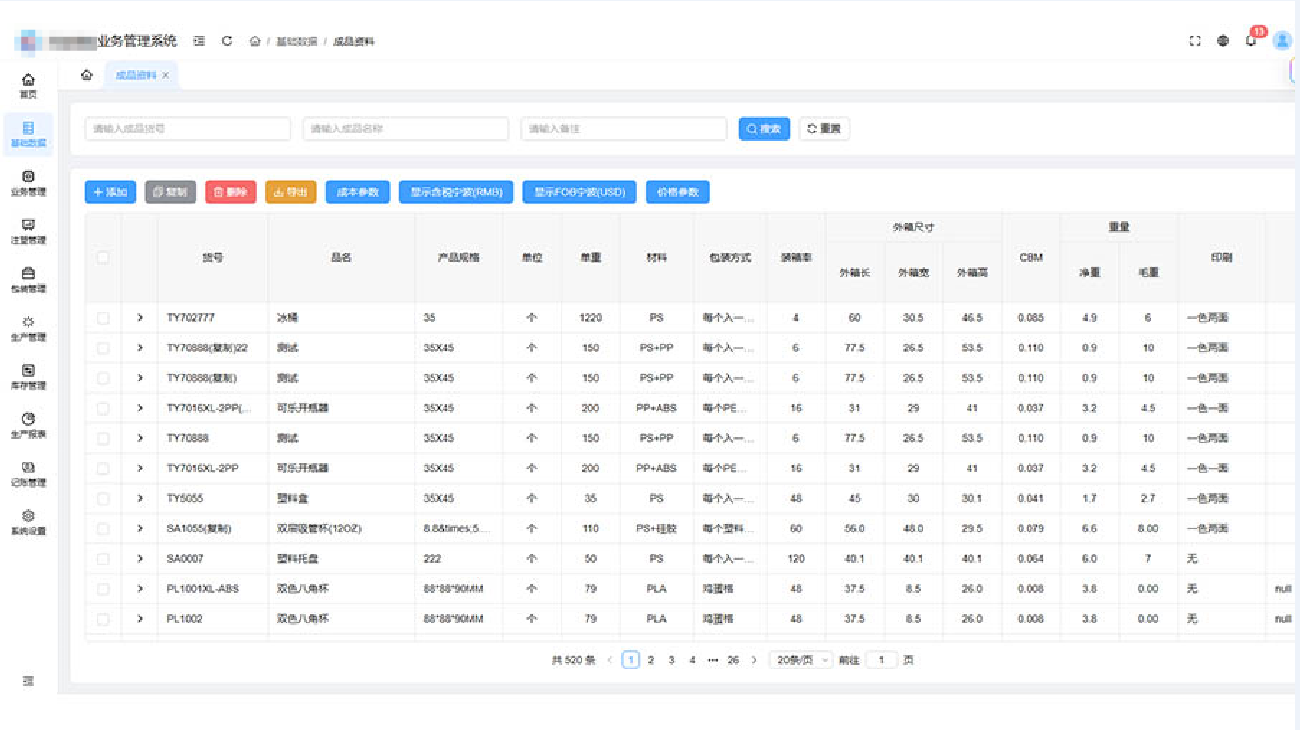
Task: Check the row TY70888(复制)22
Action: (x=103, y=348)
